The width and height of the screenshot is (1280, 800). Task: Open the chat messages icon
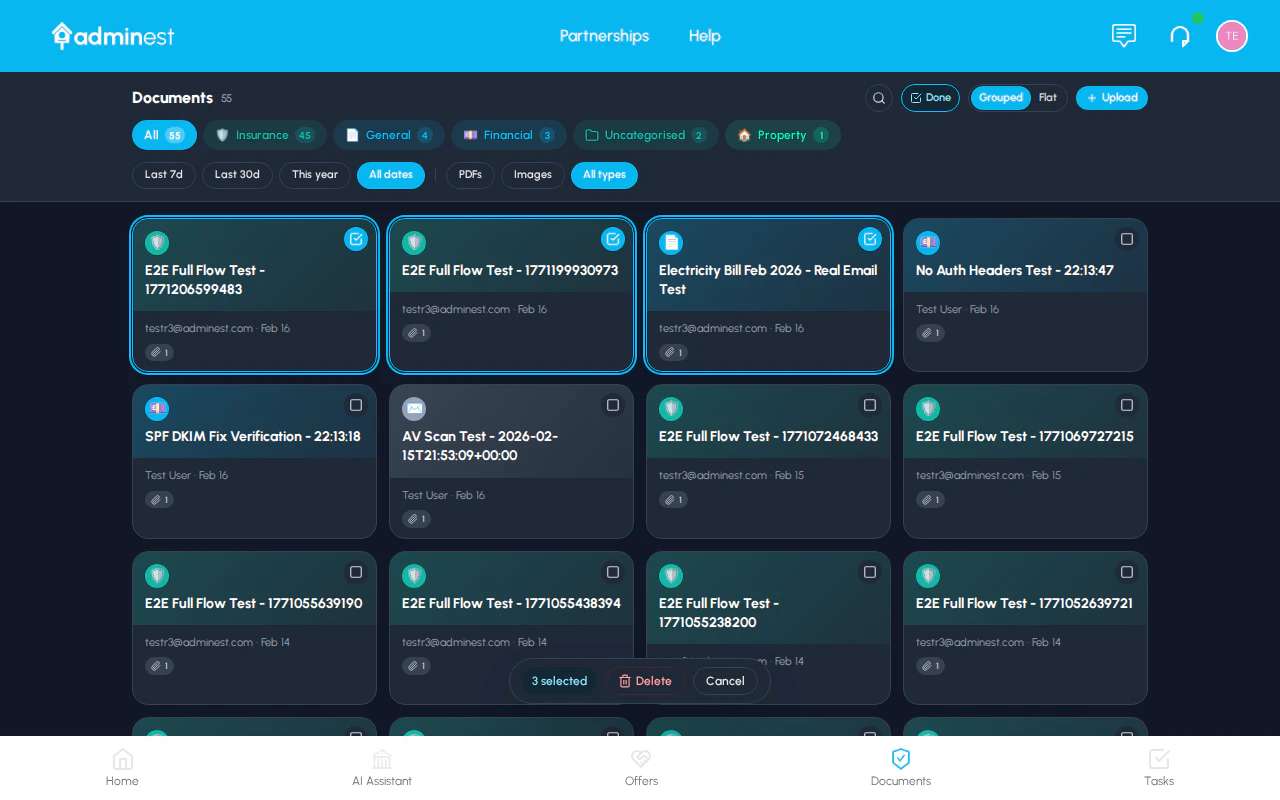(1124, 36)
